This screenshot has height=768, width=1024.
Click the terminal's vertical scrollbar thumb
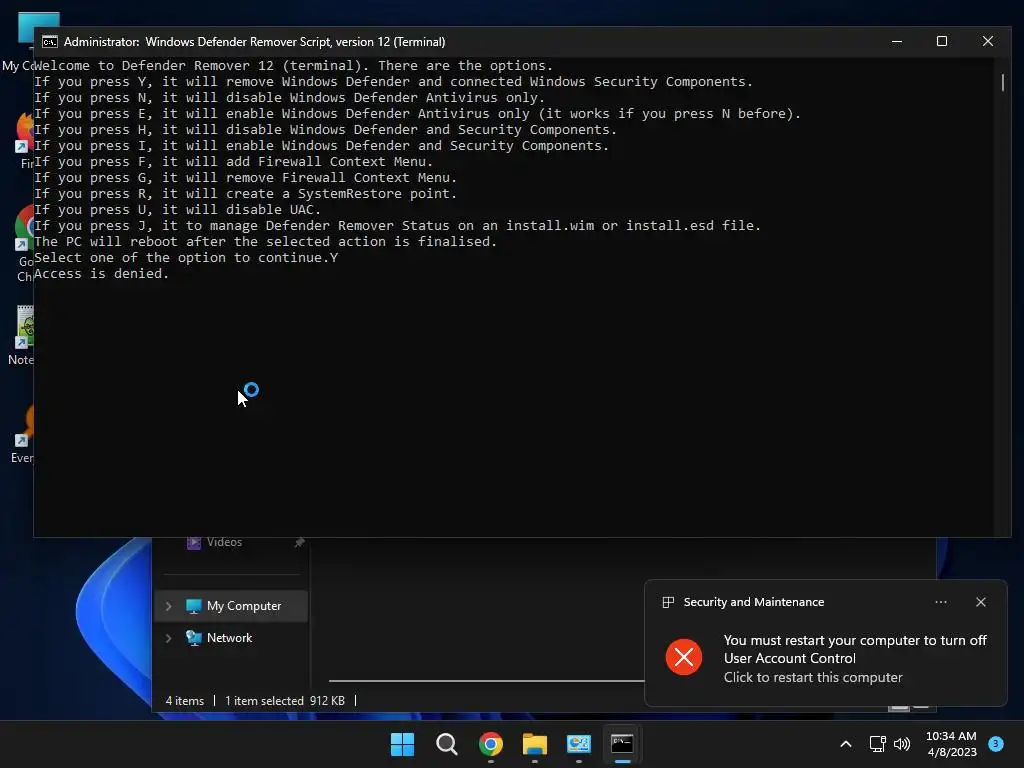pos(1002,82)
